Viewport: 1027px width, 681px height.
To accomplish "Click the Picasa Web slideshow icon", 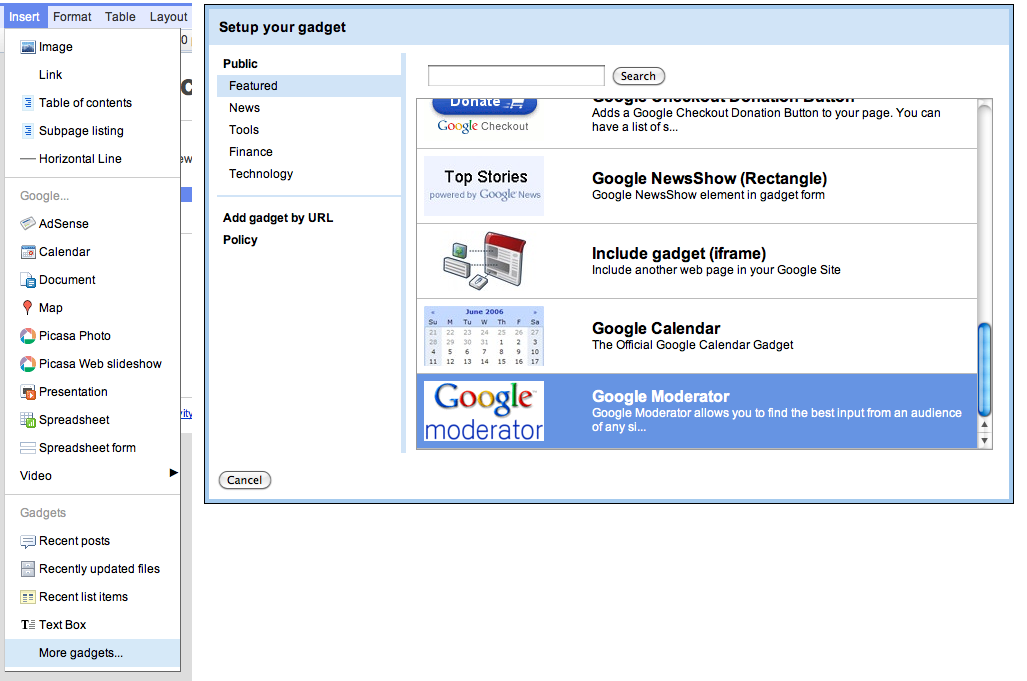I will (28, 364).
